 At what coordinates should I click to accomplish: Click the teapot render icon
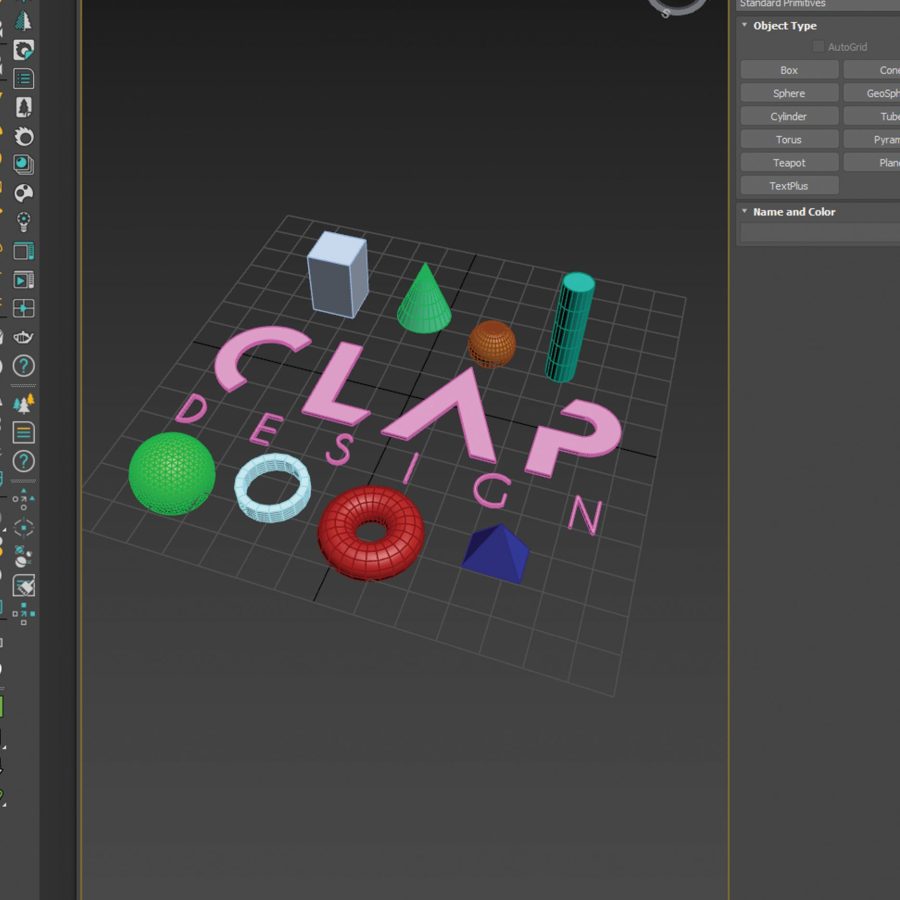click(24, 337)
